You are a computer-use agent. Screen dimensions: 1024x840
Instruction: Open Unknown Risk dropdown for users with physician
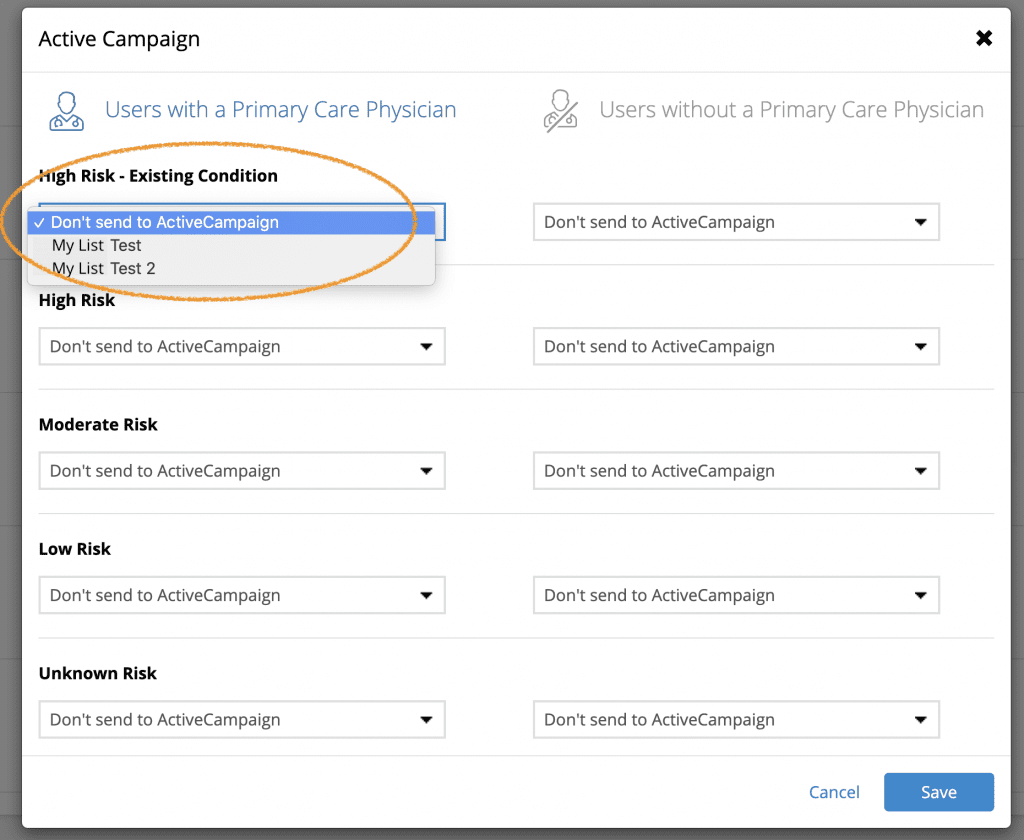pos(242,719)
